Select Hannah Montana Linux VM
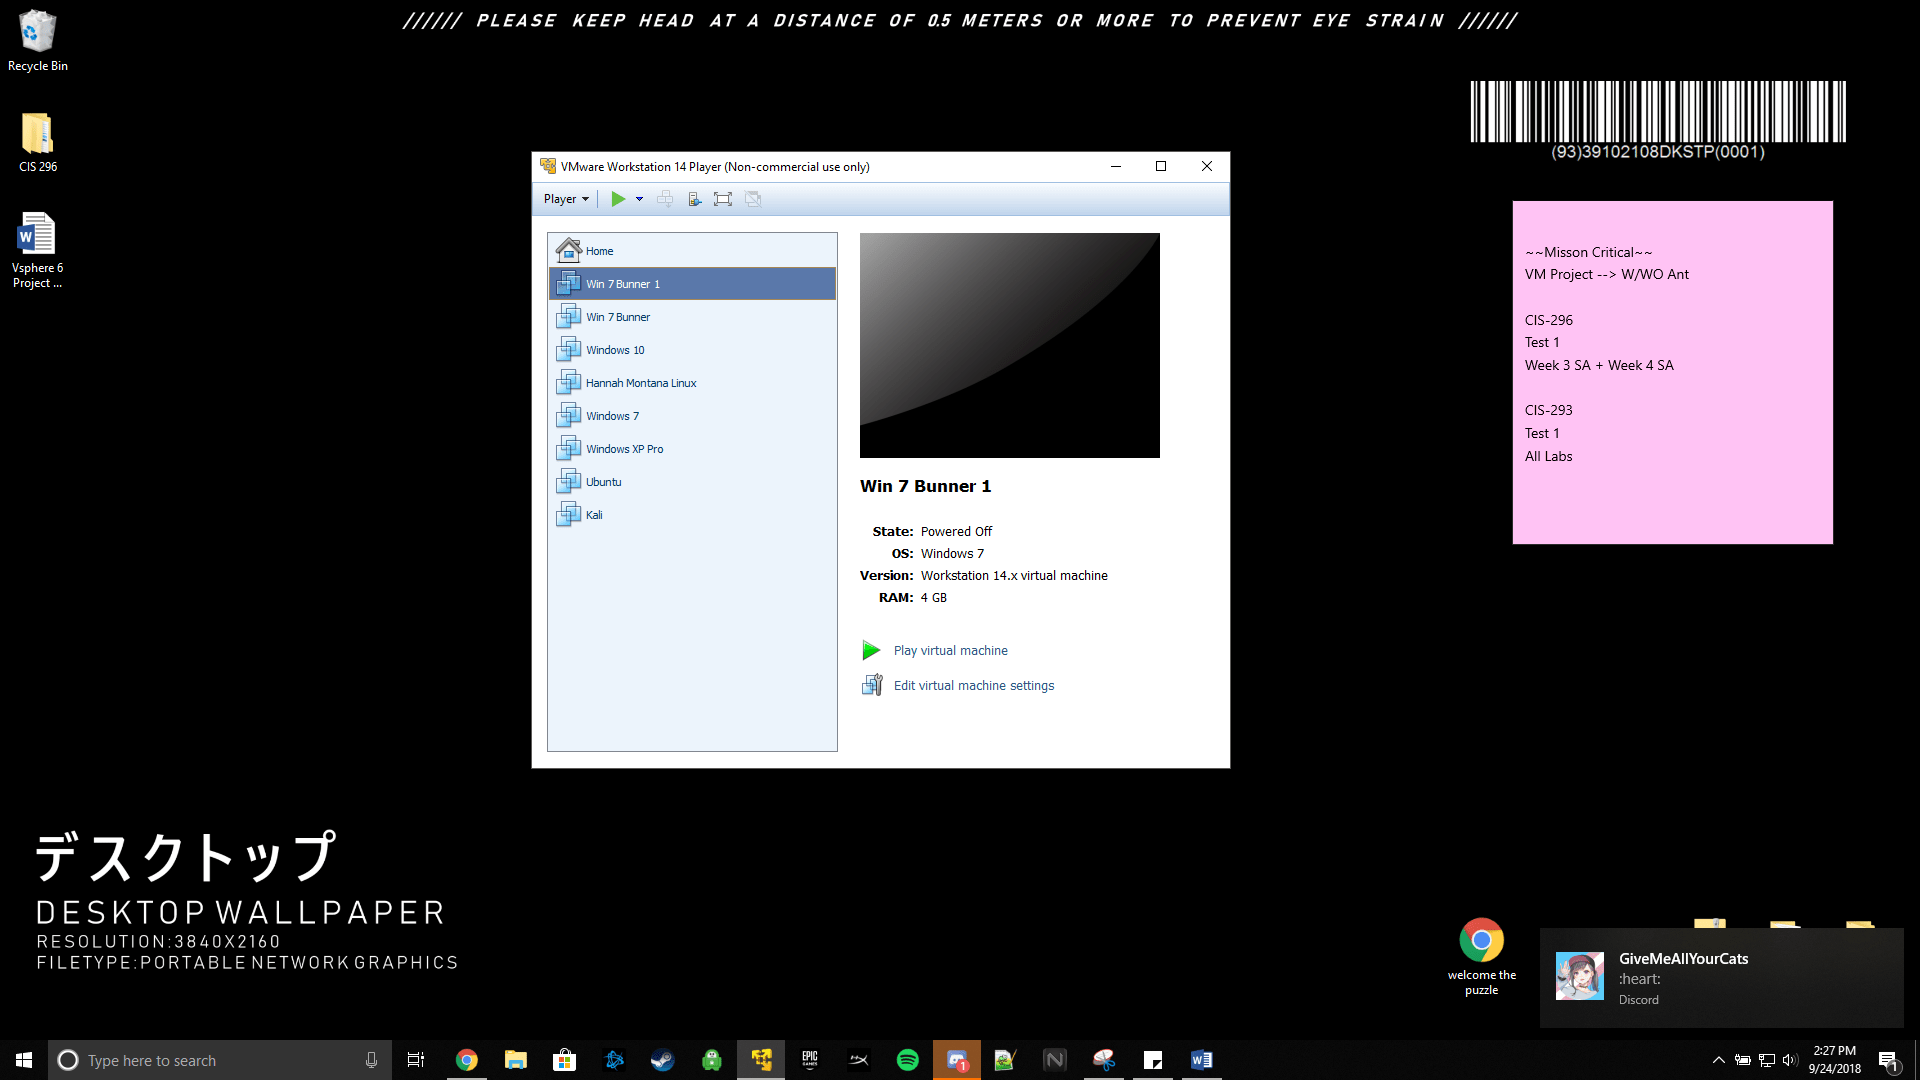The height and width of the screenshot is (1080, 1920). pyautogui.click(x=640, y=383)
